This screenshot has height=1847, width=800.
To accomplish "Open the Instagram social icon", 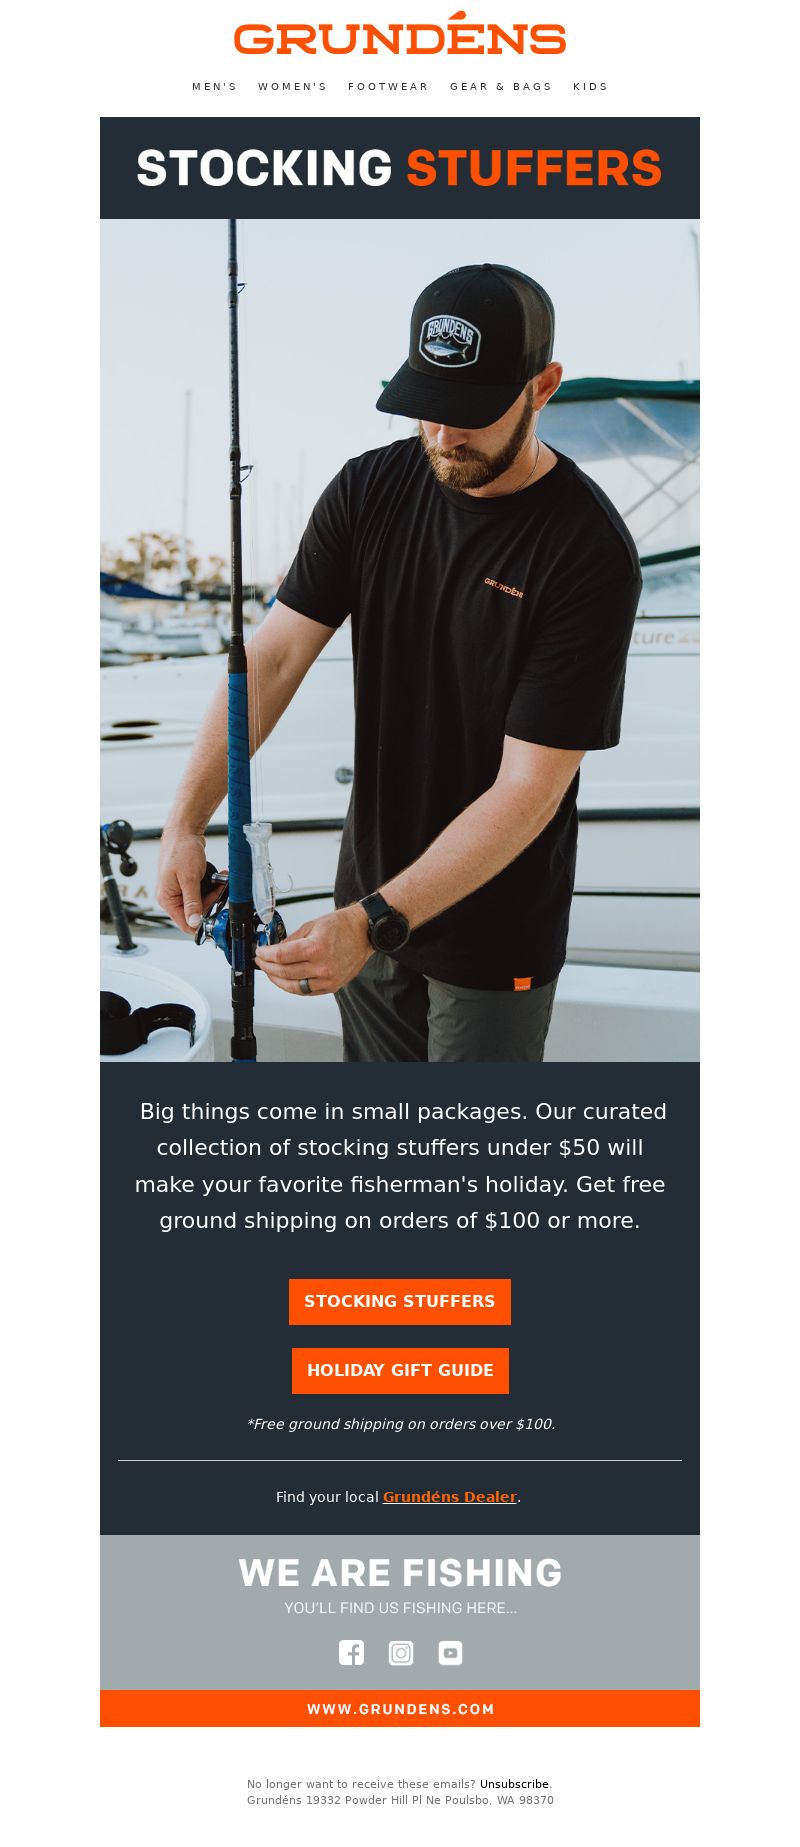I will (401, 1653).
